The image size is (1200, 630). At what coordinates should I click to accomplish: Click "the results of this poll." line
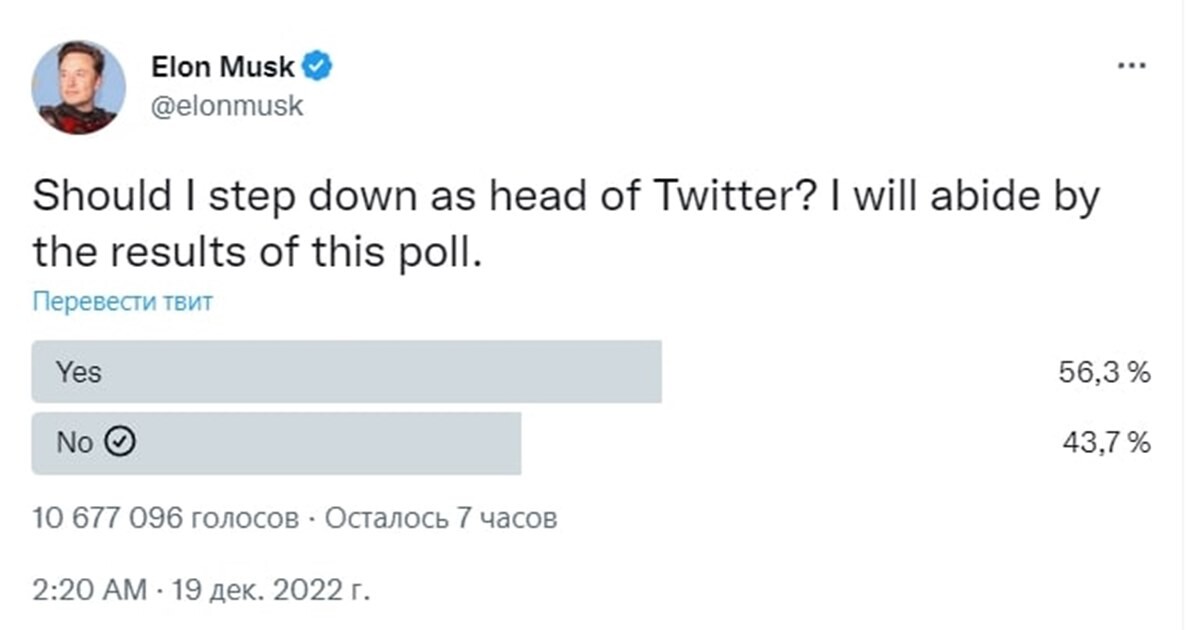(258, 252)
